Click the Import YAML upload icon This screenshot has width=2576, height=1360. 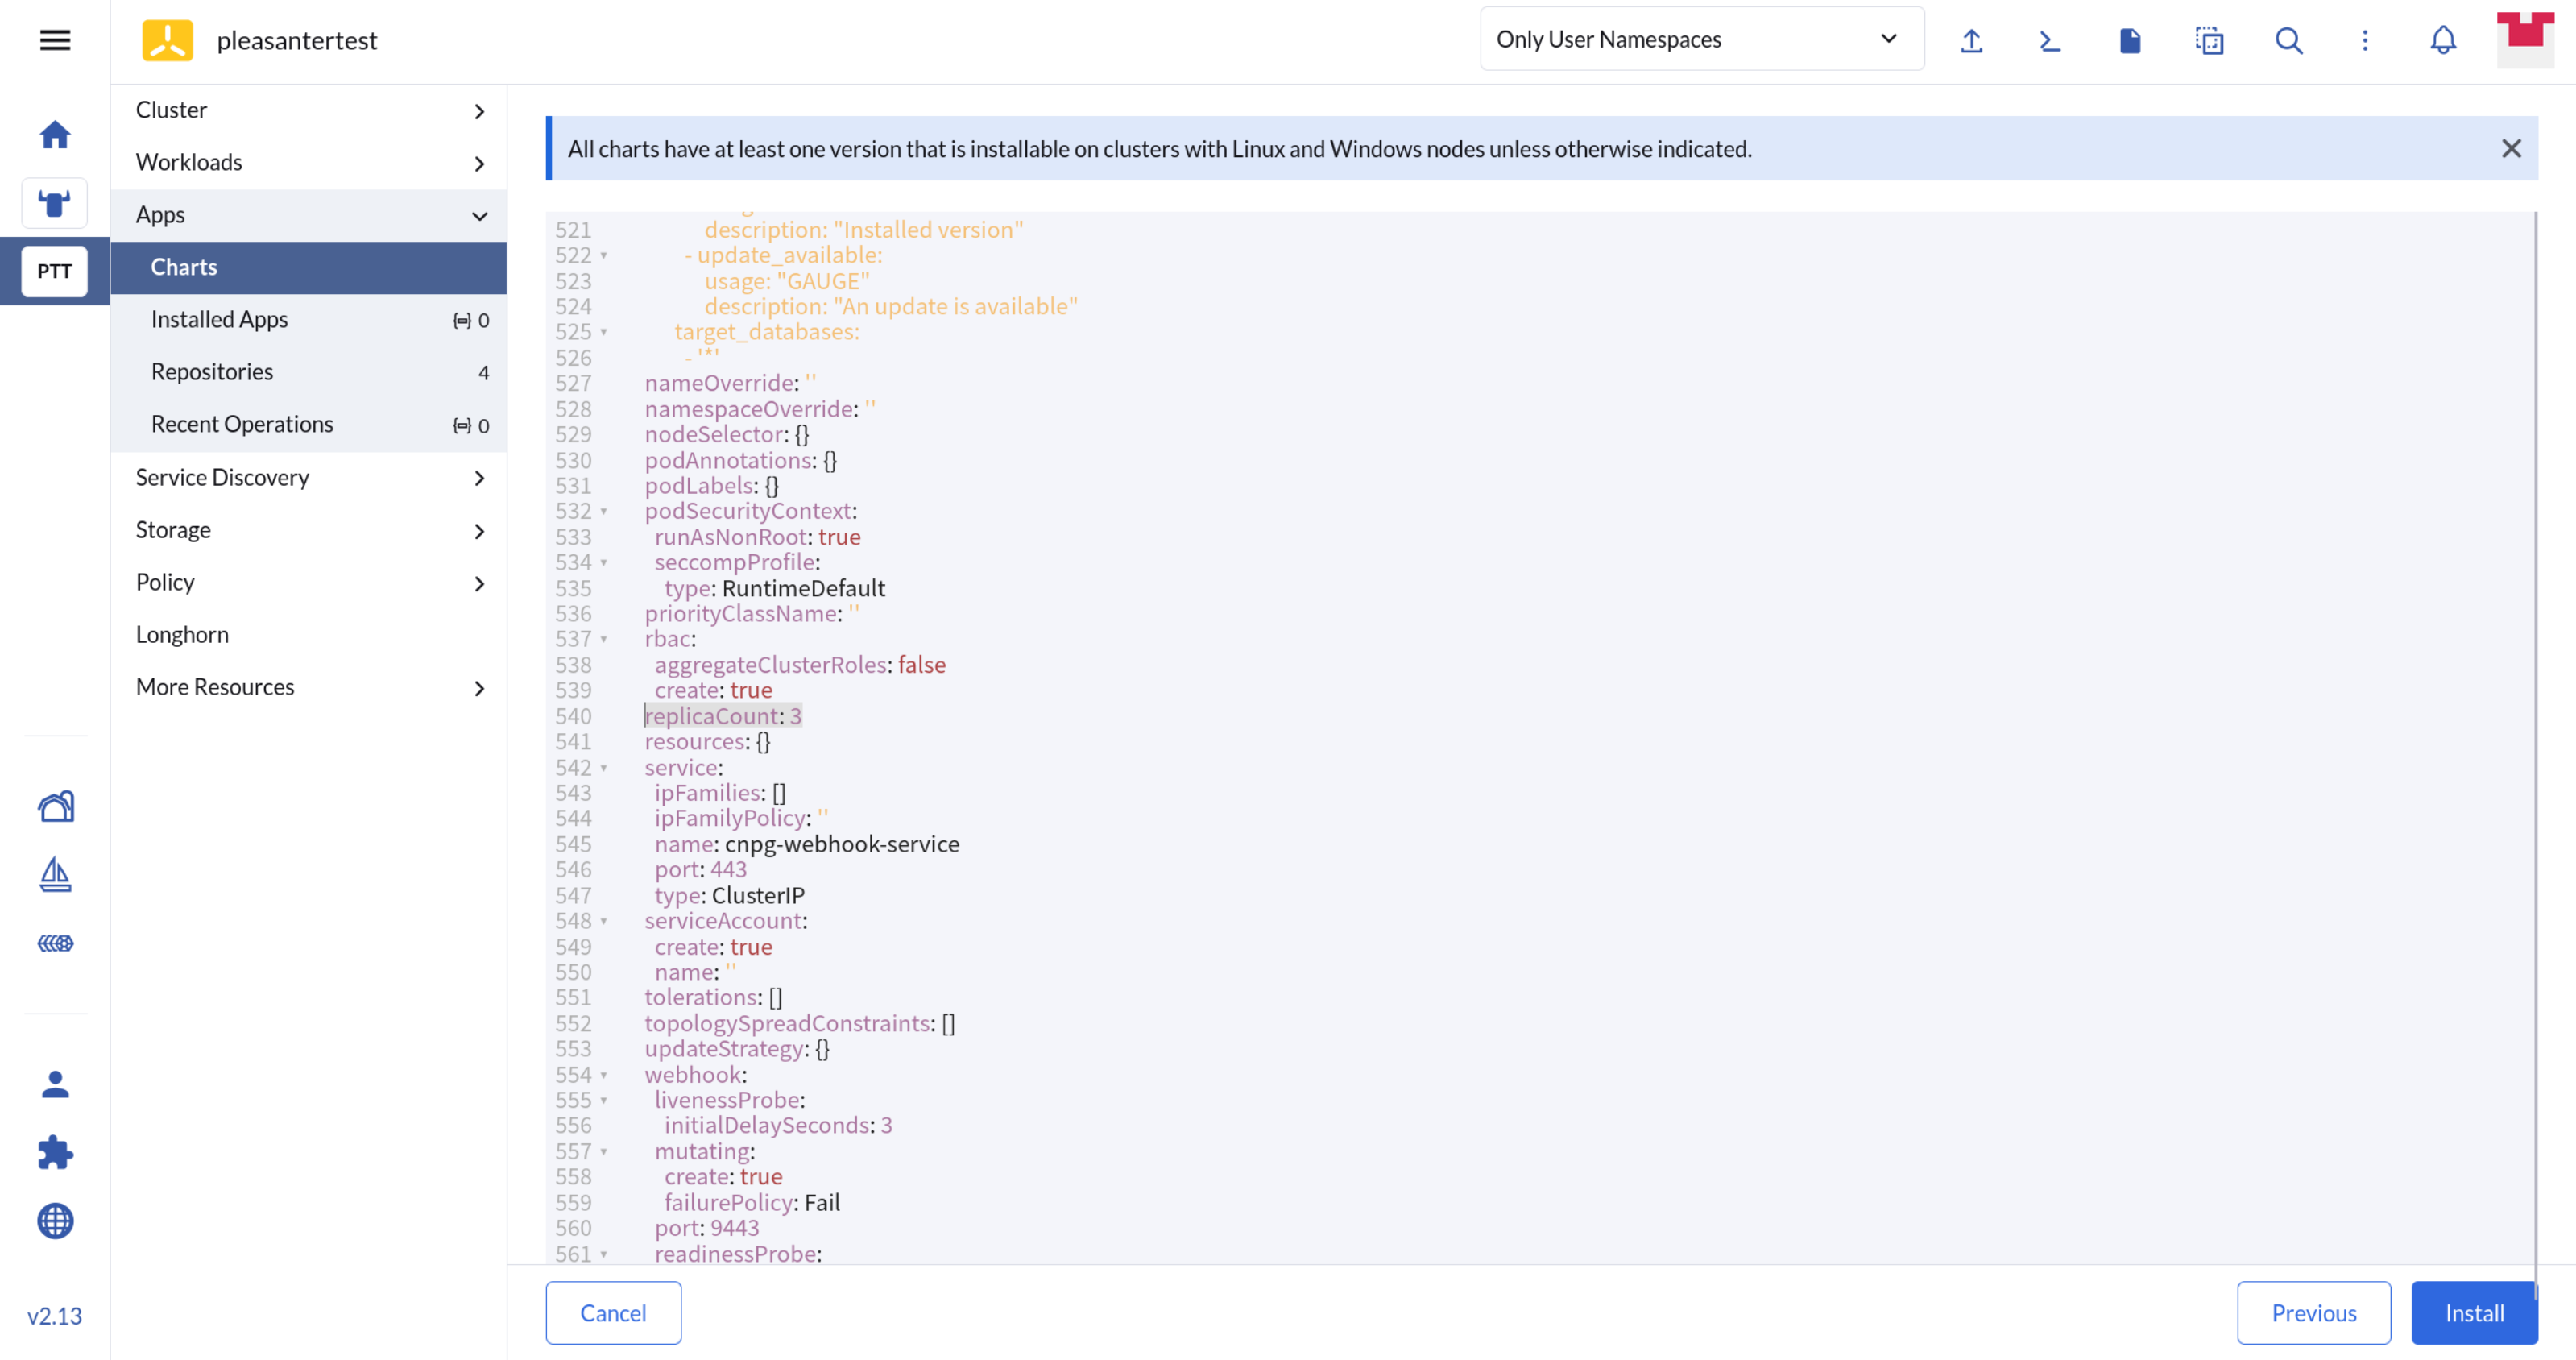point(1971,40)
